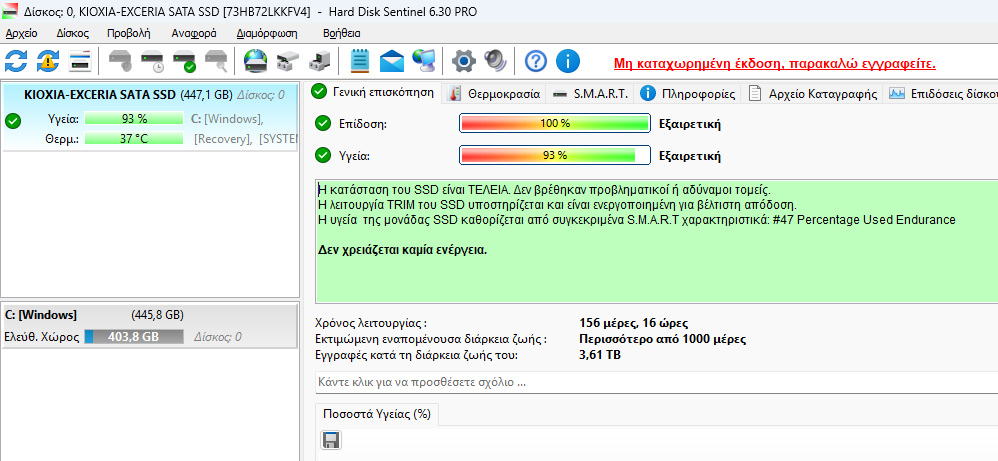Click the computer tower with disk icon
Screen dimensions: 998x461
(319, 61)
